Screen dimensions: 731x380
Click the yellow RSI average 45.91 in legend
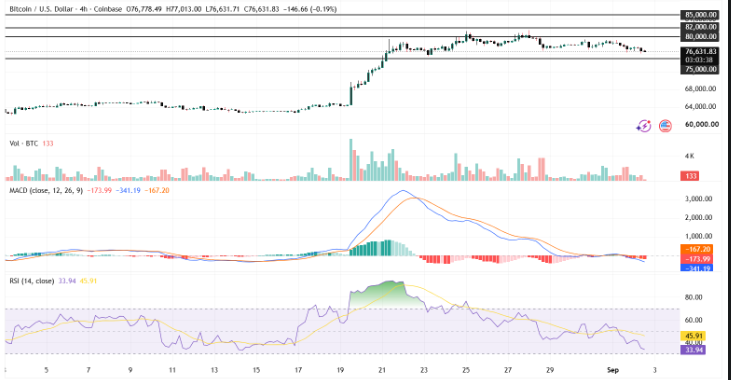(88, 281)
